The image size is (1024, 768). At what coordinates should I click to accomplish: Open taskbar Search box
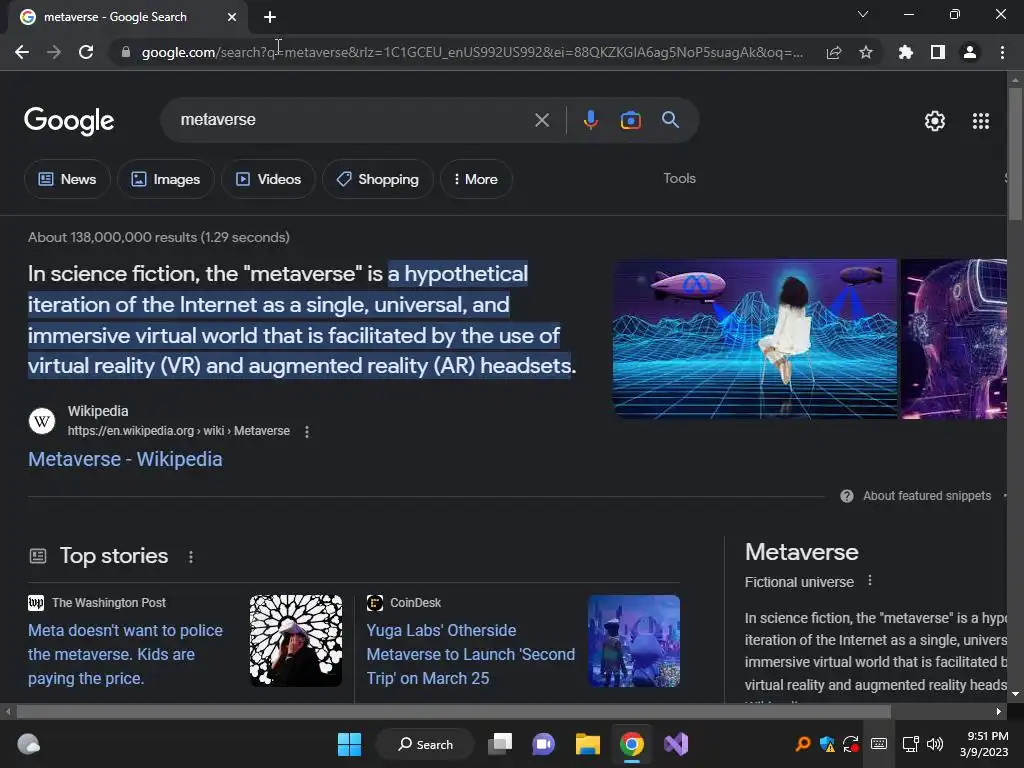click(425, 744)
